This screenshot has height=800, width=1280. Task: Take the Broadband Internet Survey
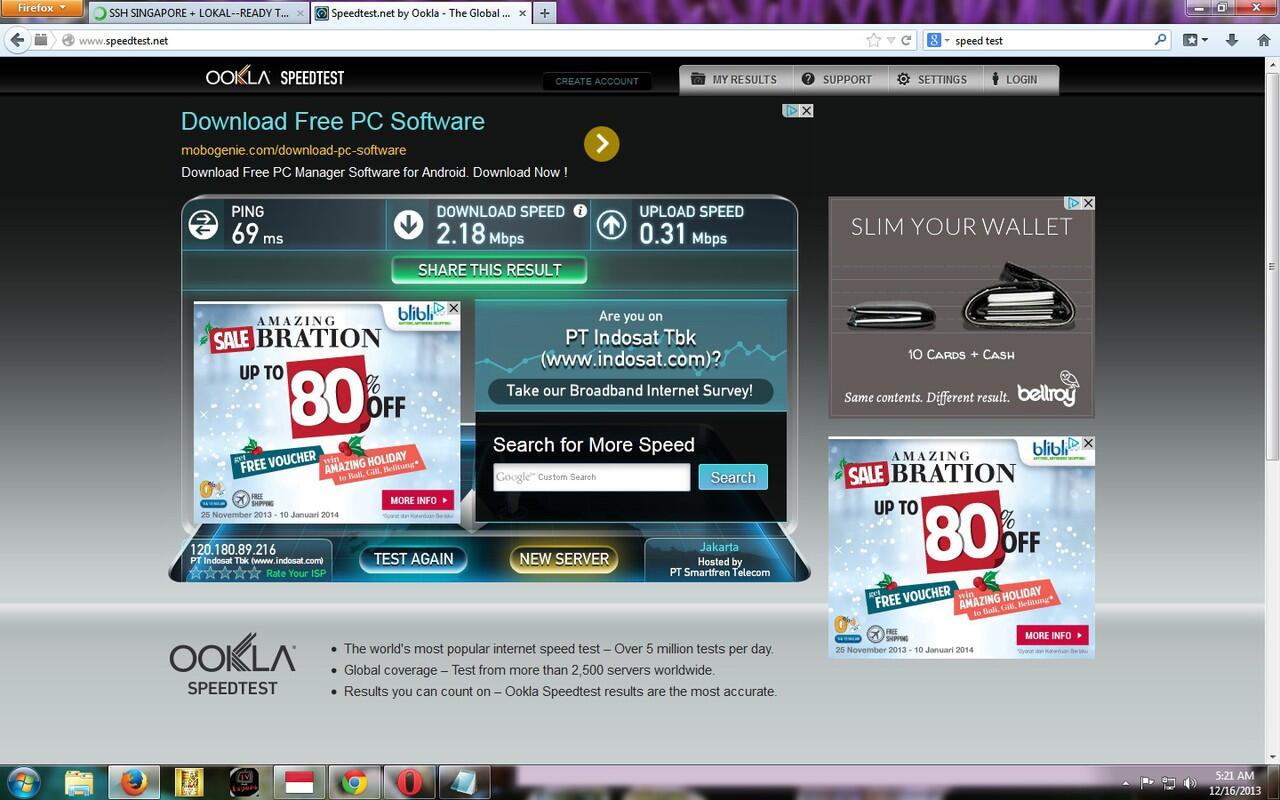[630, 391]
